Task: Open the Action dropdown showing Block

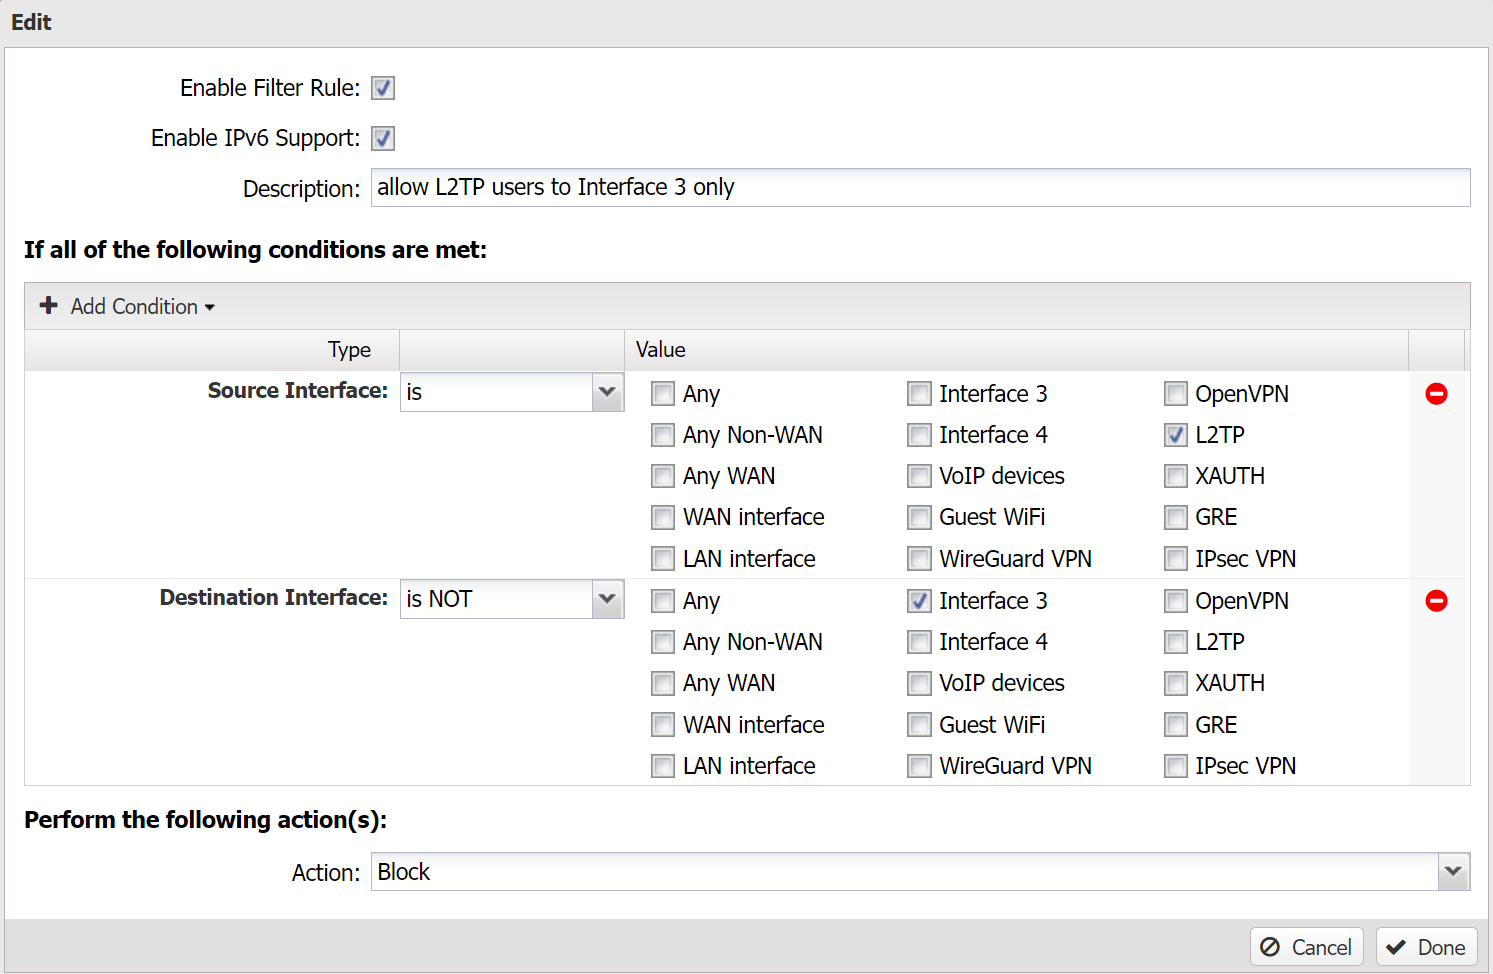Action: point(1452,871)
